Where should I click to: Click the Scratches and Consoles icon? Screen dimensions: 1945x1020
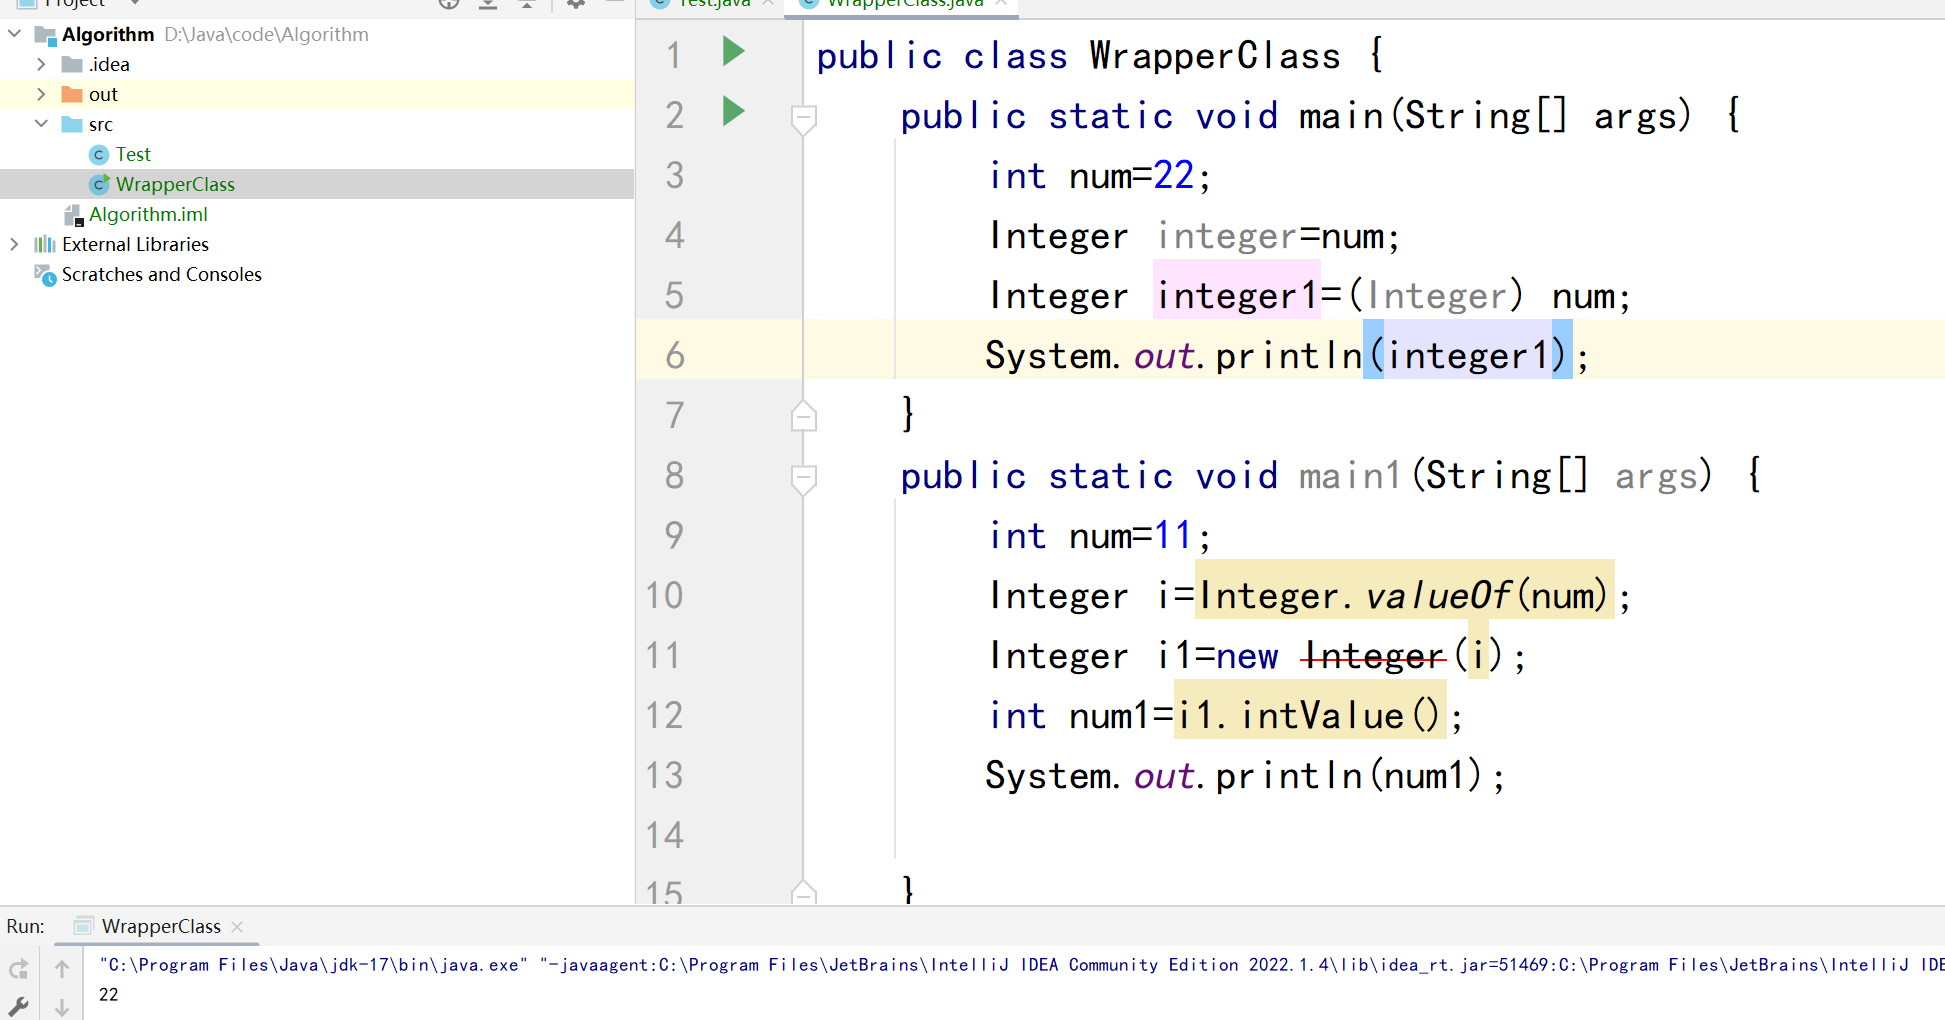45,275
